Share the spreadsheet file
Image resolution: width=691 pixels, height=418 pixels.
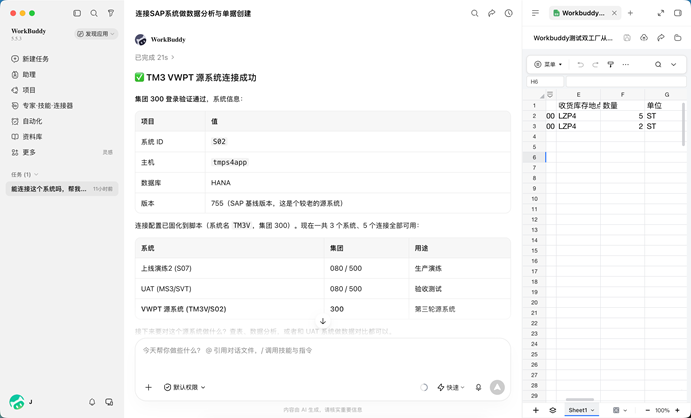pos(661,38)
